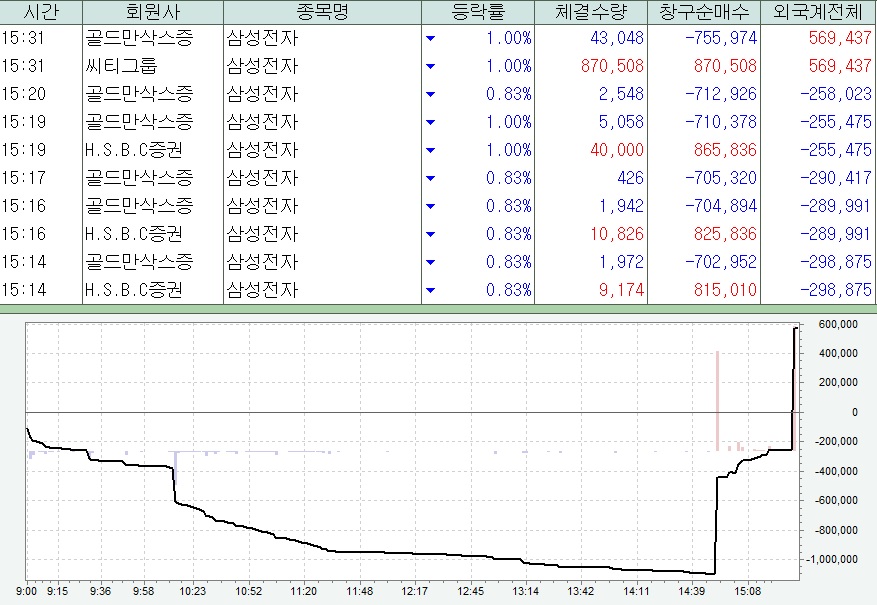
Task: Click chart axis value -1,000,000
Action: 831,560
